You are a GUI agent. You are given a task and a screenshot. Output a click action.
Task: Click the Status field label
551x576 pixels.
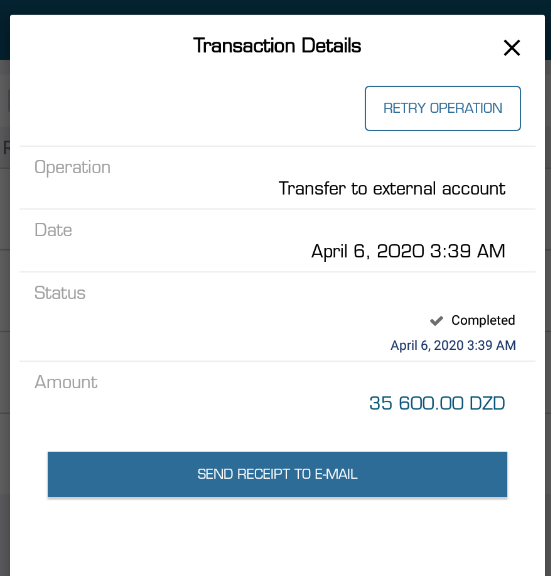[60, 293]
